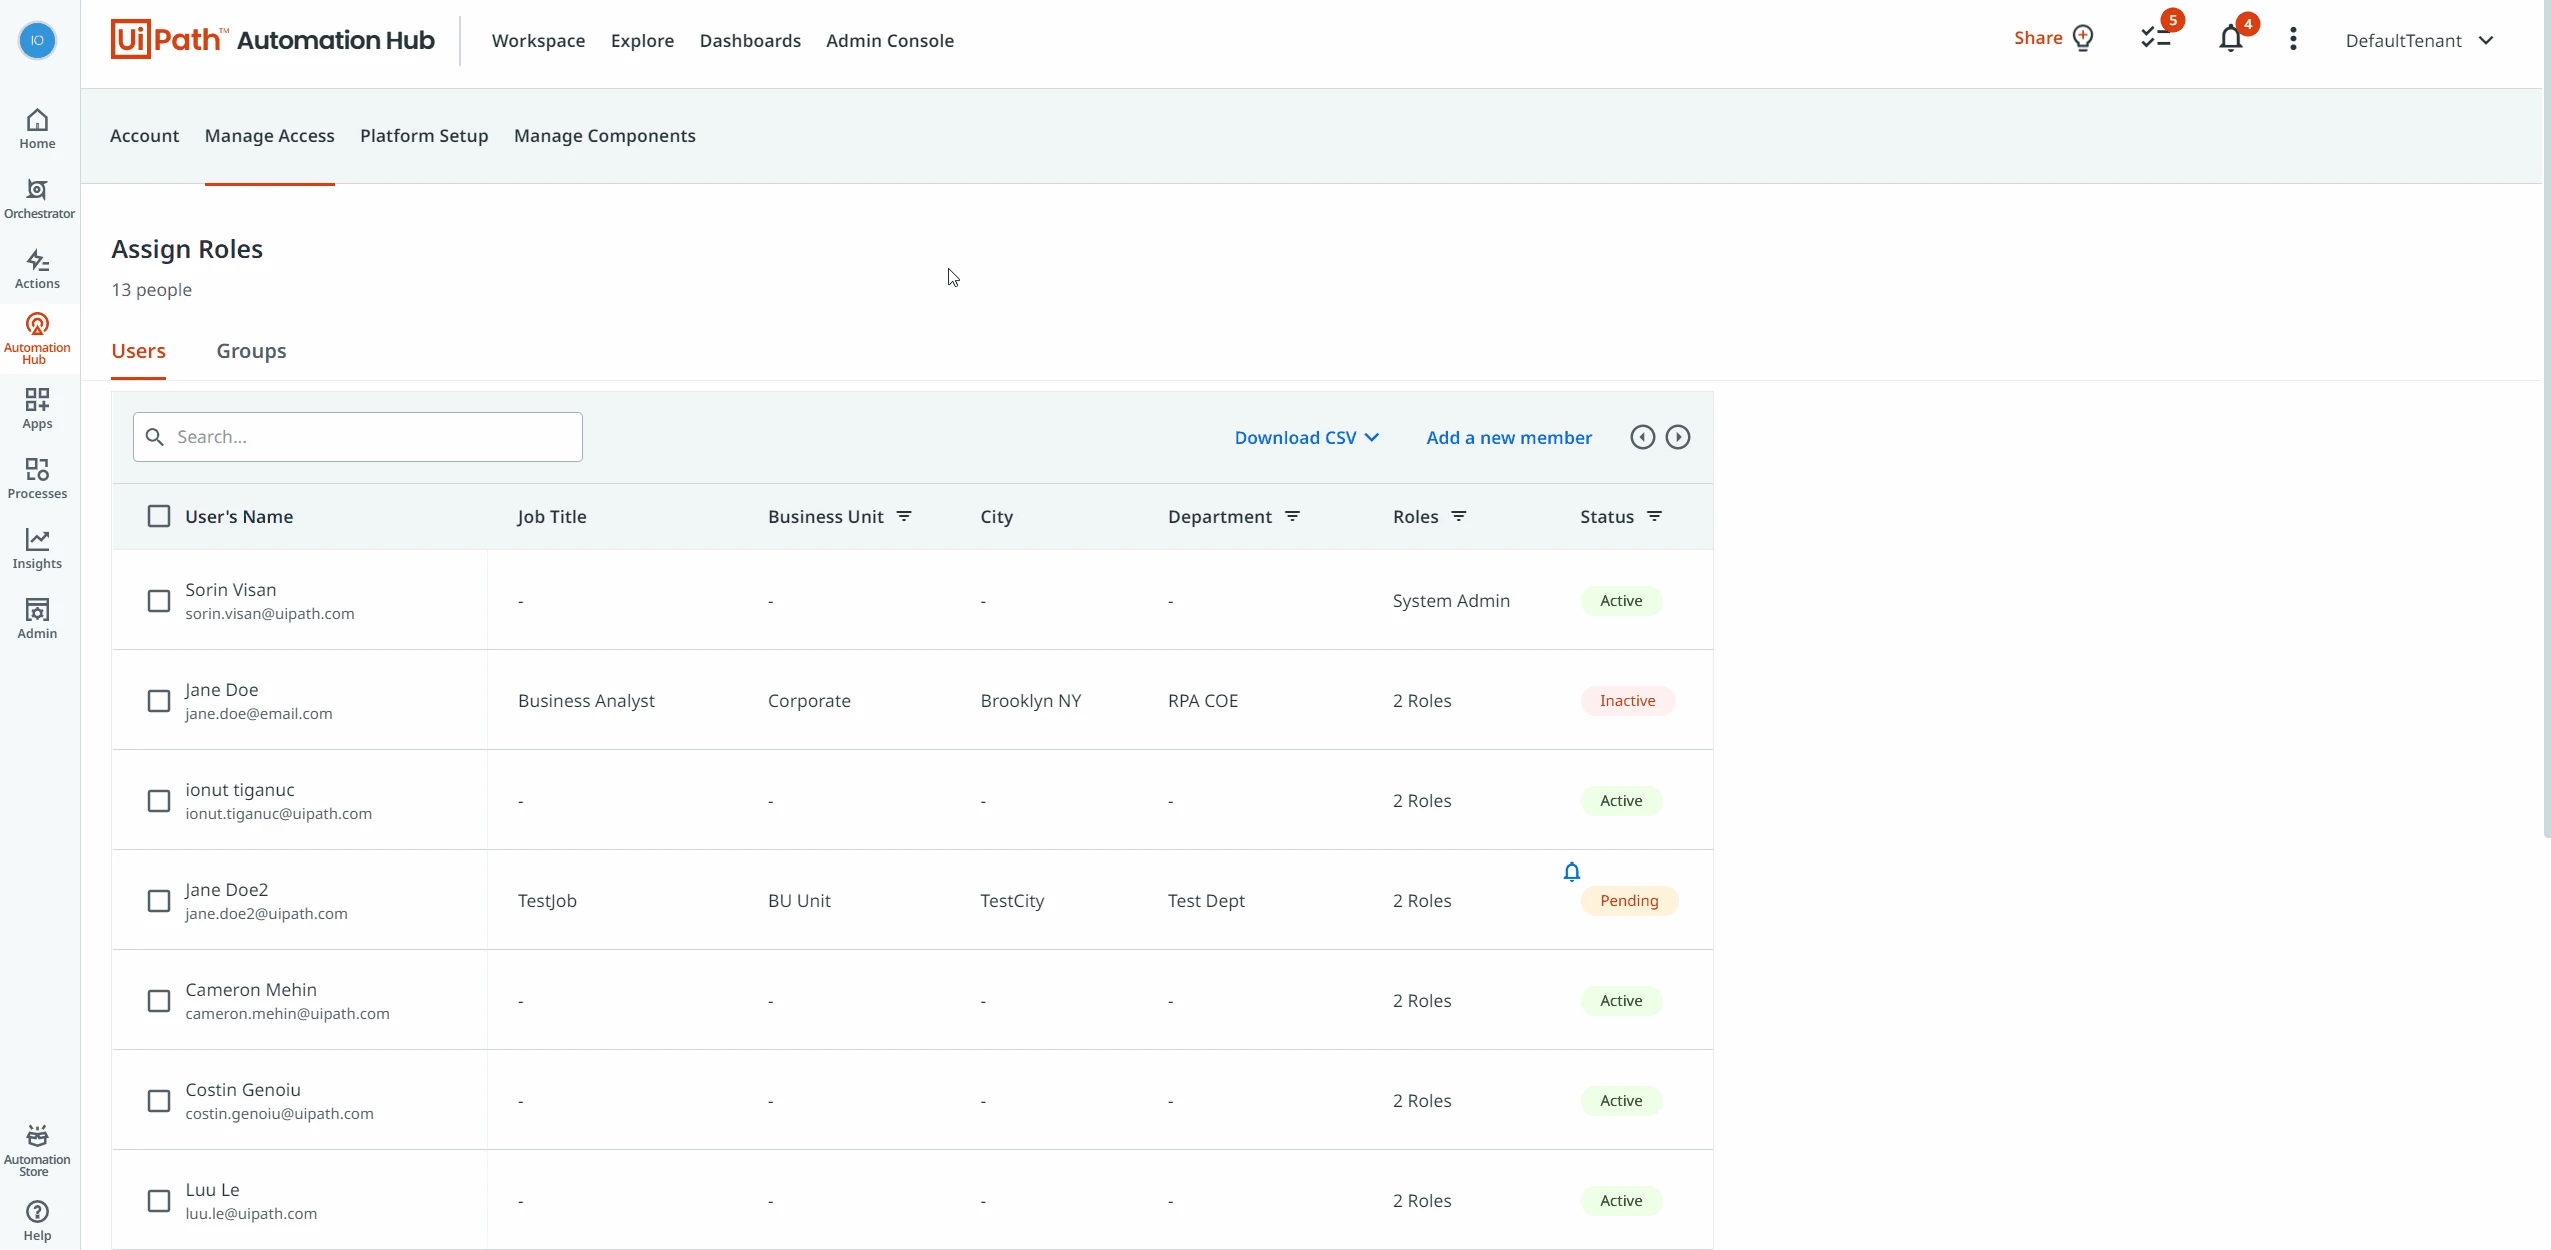
Task: Open the three-dot more options menu
Action: 2293,39
